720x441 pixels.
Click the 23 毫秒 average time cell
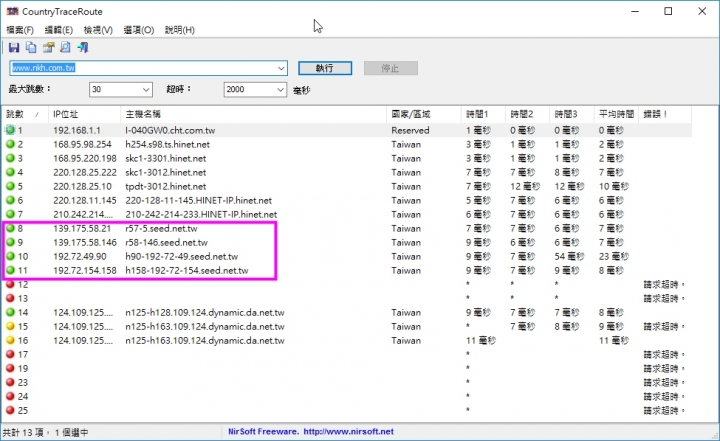tap(613, 256)
